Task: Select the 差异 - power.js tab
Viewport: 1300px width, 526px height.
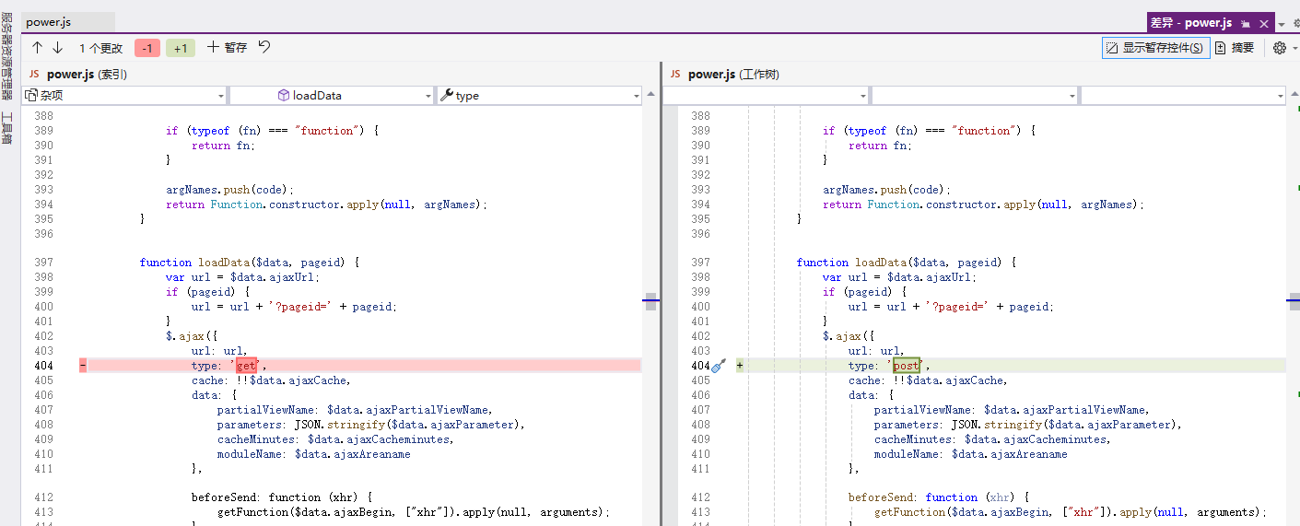Action: coord(1191,23)
